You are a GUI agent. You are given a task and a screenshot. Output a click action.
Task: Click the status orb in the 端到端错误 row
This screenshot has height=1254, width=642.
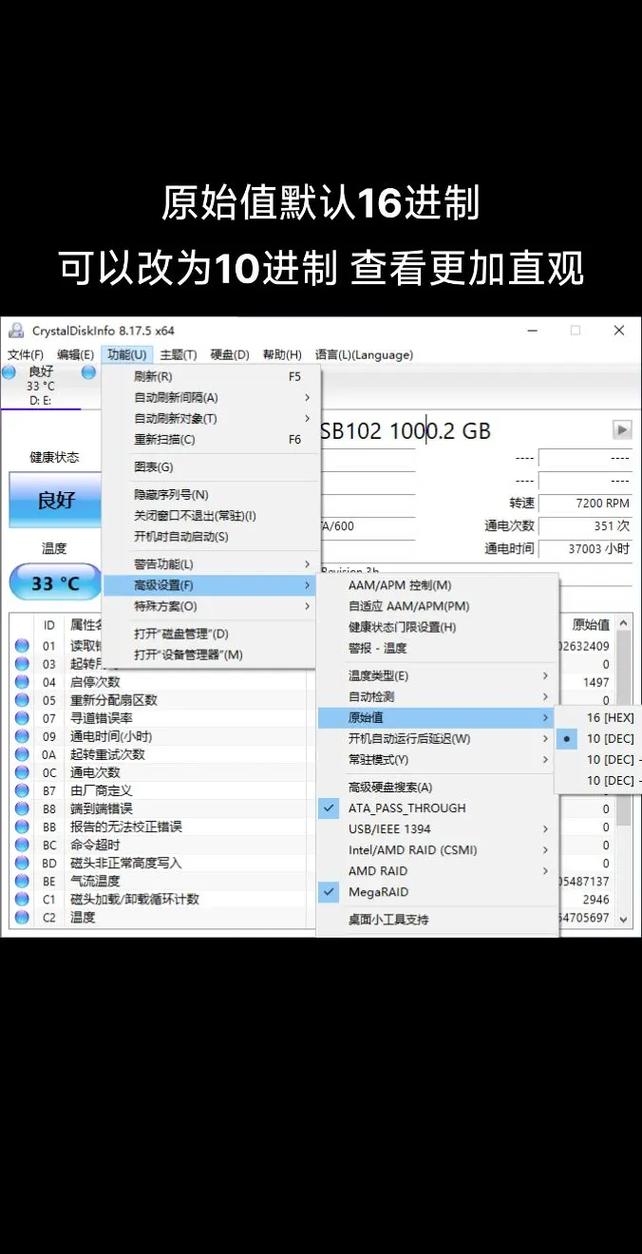21,808
